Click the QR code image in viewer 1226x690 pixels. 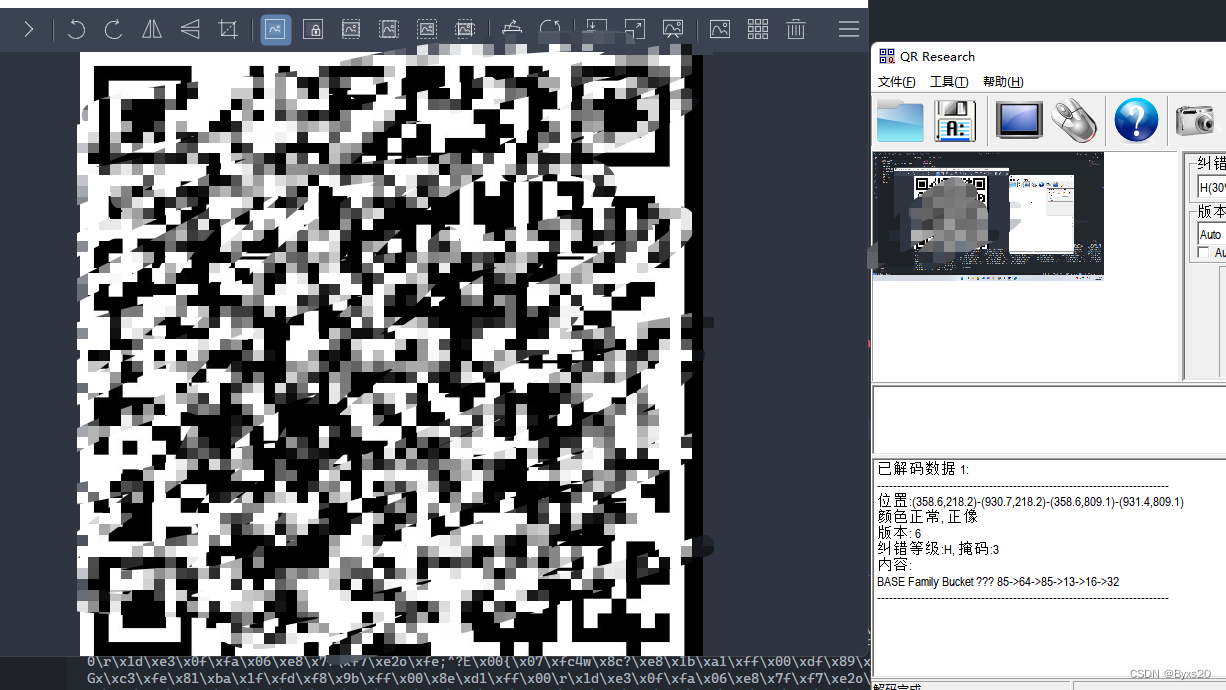coord(391,353)
